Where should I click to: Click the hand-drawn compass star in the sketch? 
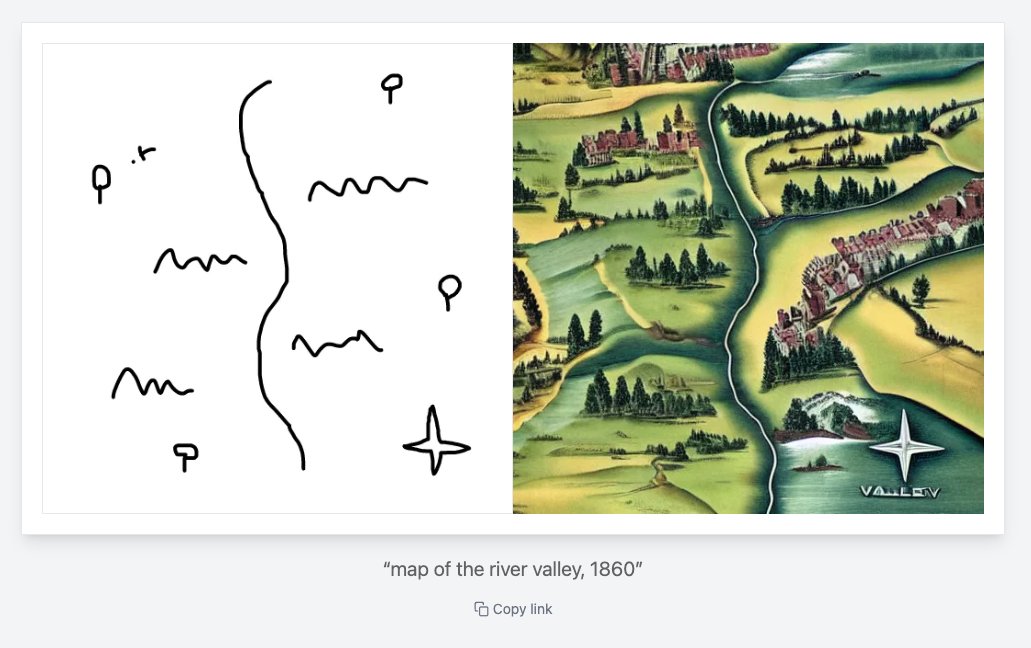click(435, 443)
